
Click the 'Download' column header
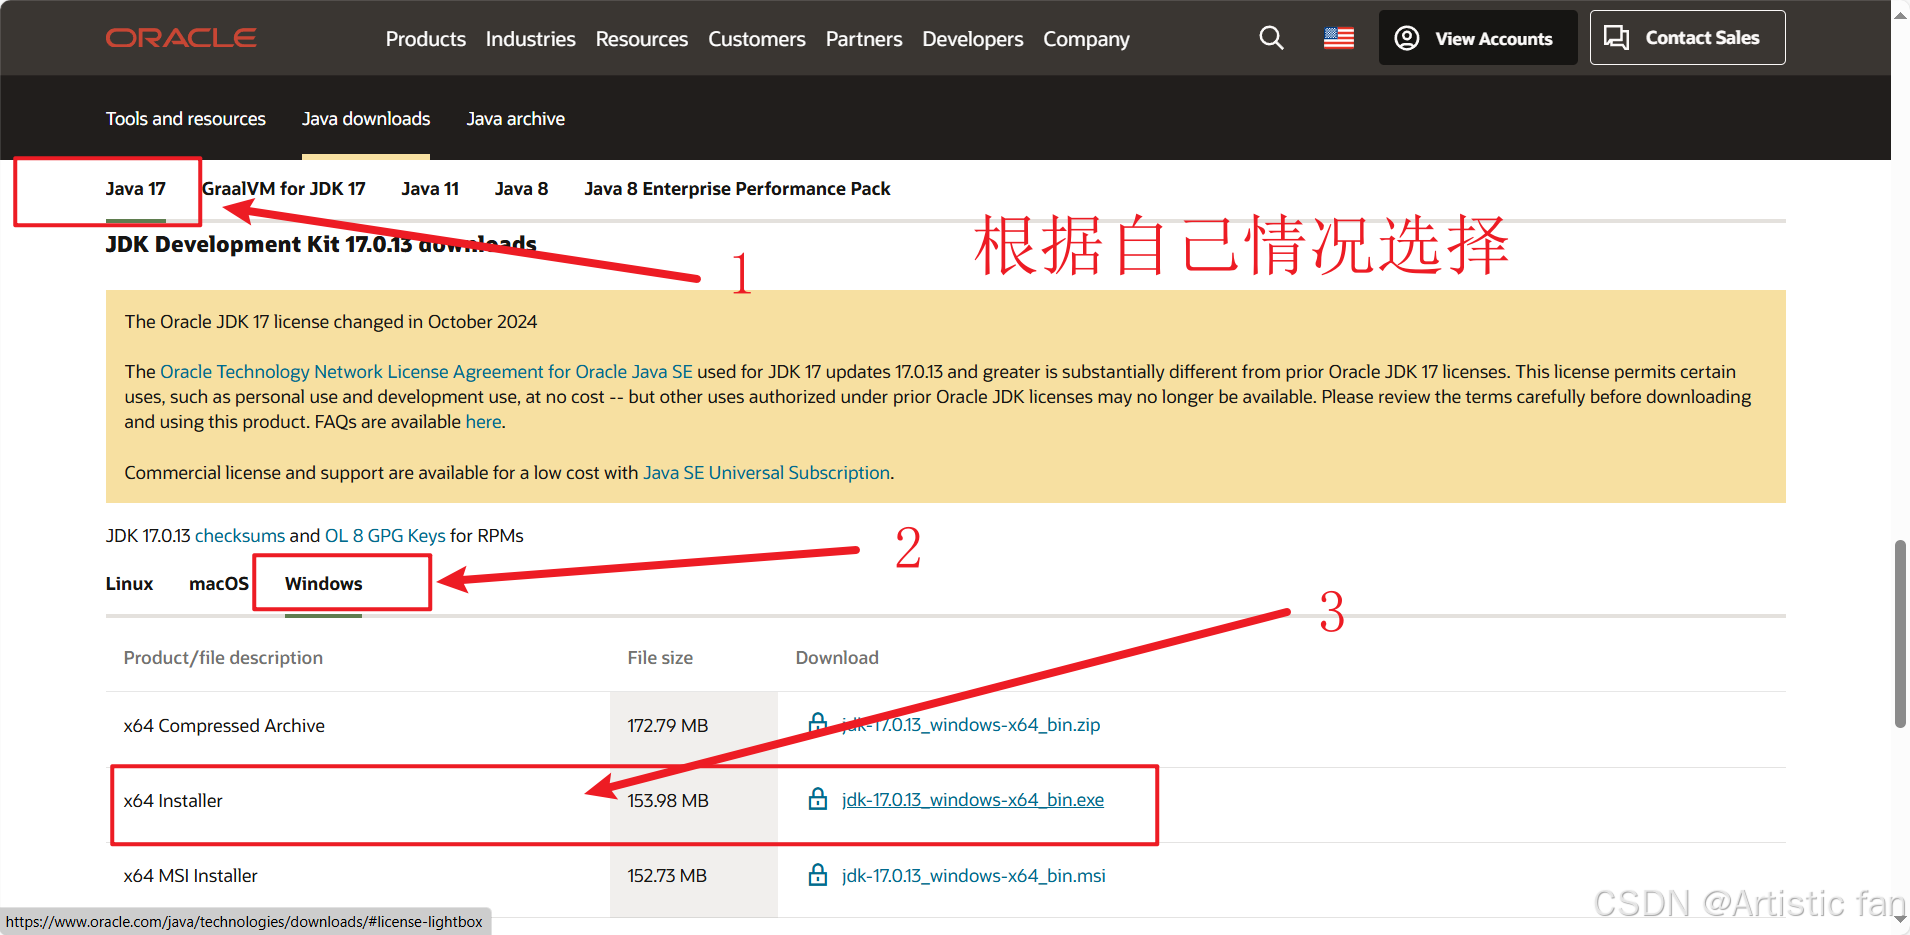coord(837,658)
